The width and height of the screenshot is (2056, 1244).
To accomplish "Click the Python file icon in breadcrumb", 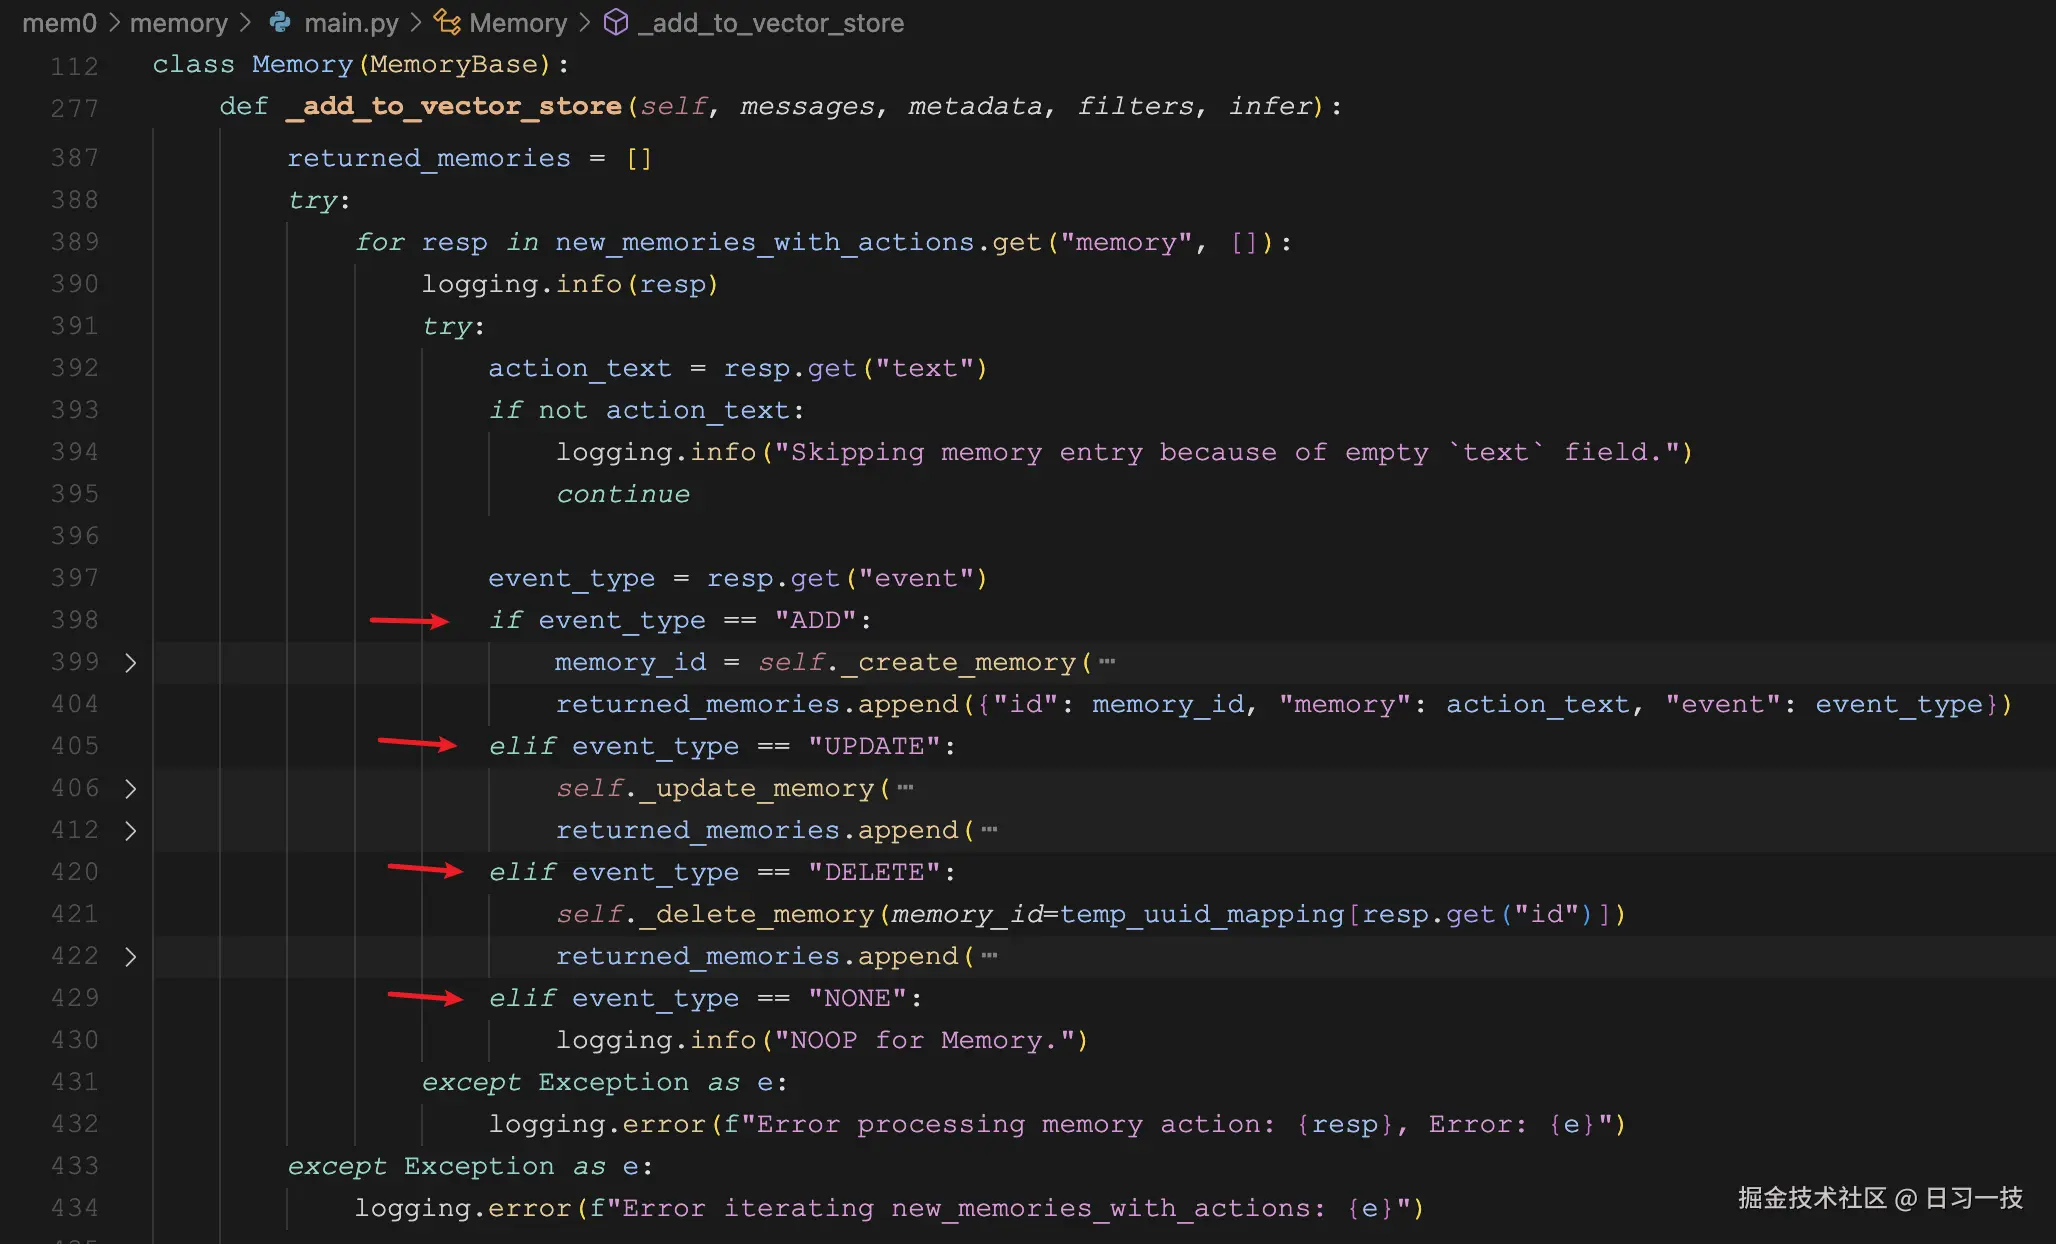I will (x=280, y=22).
